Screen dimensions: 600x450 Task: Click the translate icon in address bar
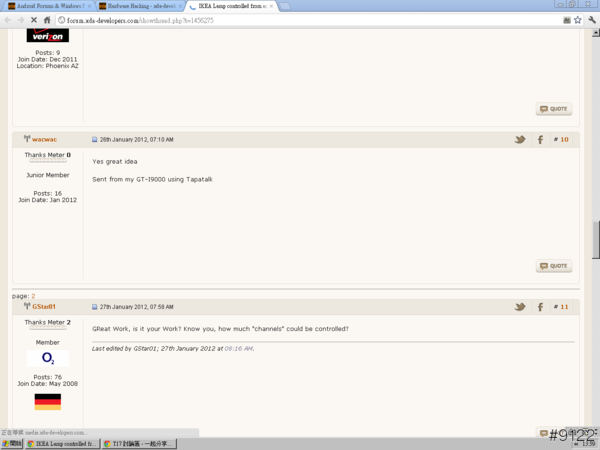pos(567,20)
